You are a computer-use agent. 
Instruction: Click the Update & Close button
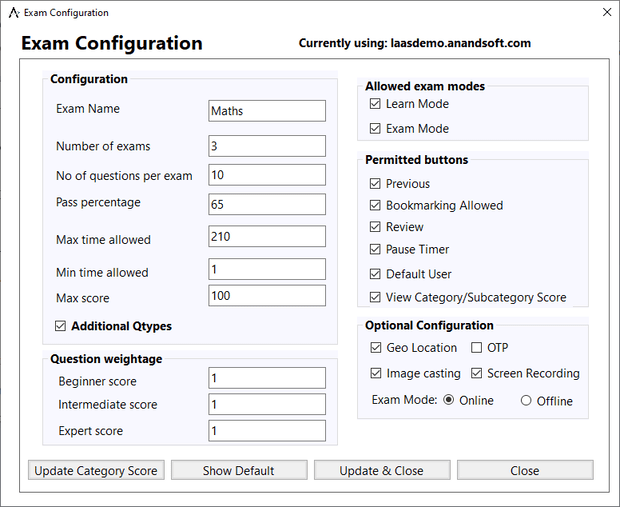(382, 470)
